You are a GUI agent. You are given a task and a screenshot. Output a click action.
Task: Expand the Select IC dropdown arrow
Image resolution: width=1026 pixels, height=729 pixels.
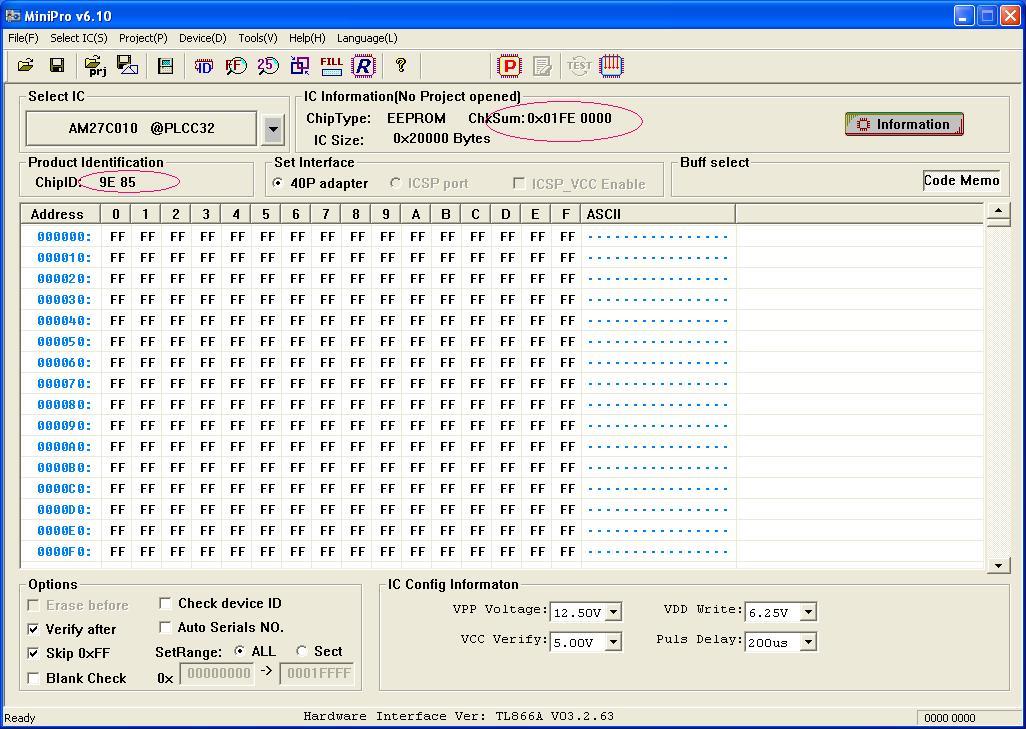[273, 129]
